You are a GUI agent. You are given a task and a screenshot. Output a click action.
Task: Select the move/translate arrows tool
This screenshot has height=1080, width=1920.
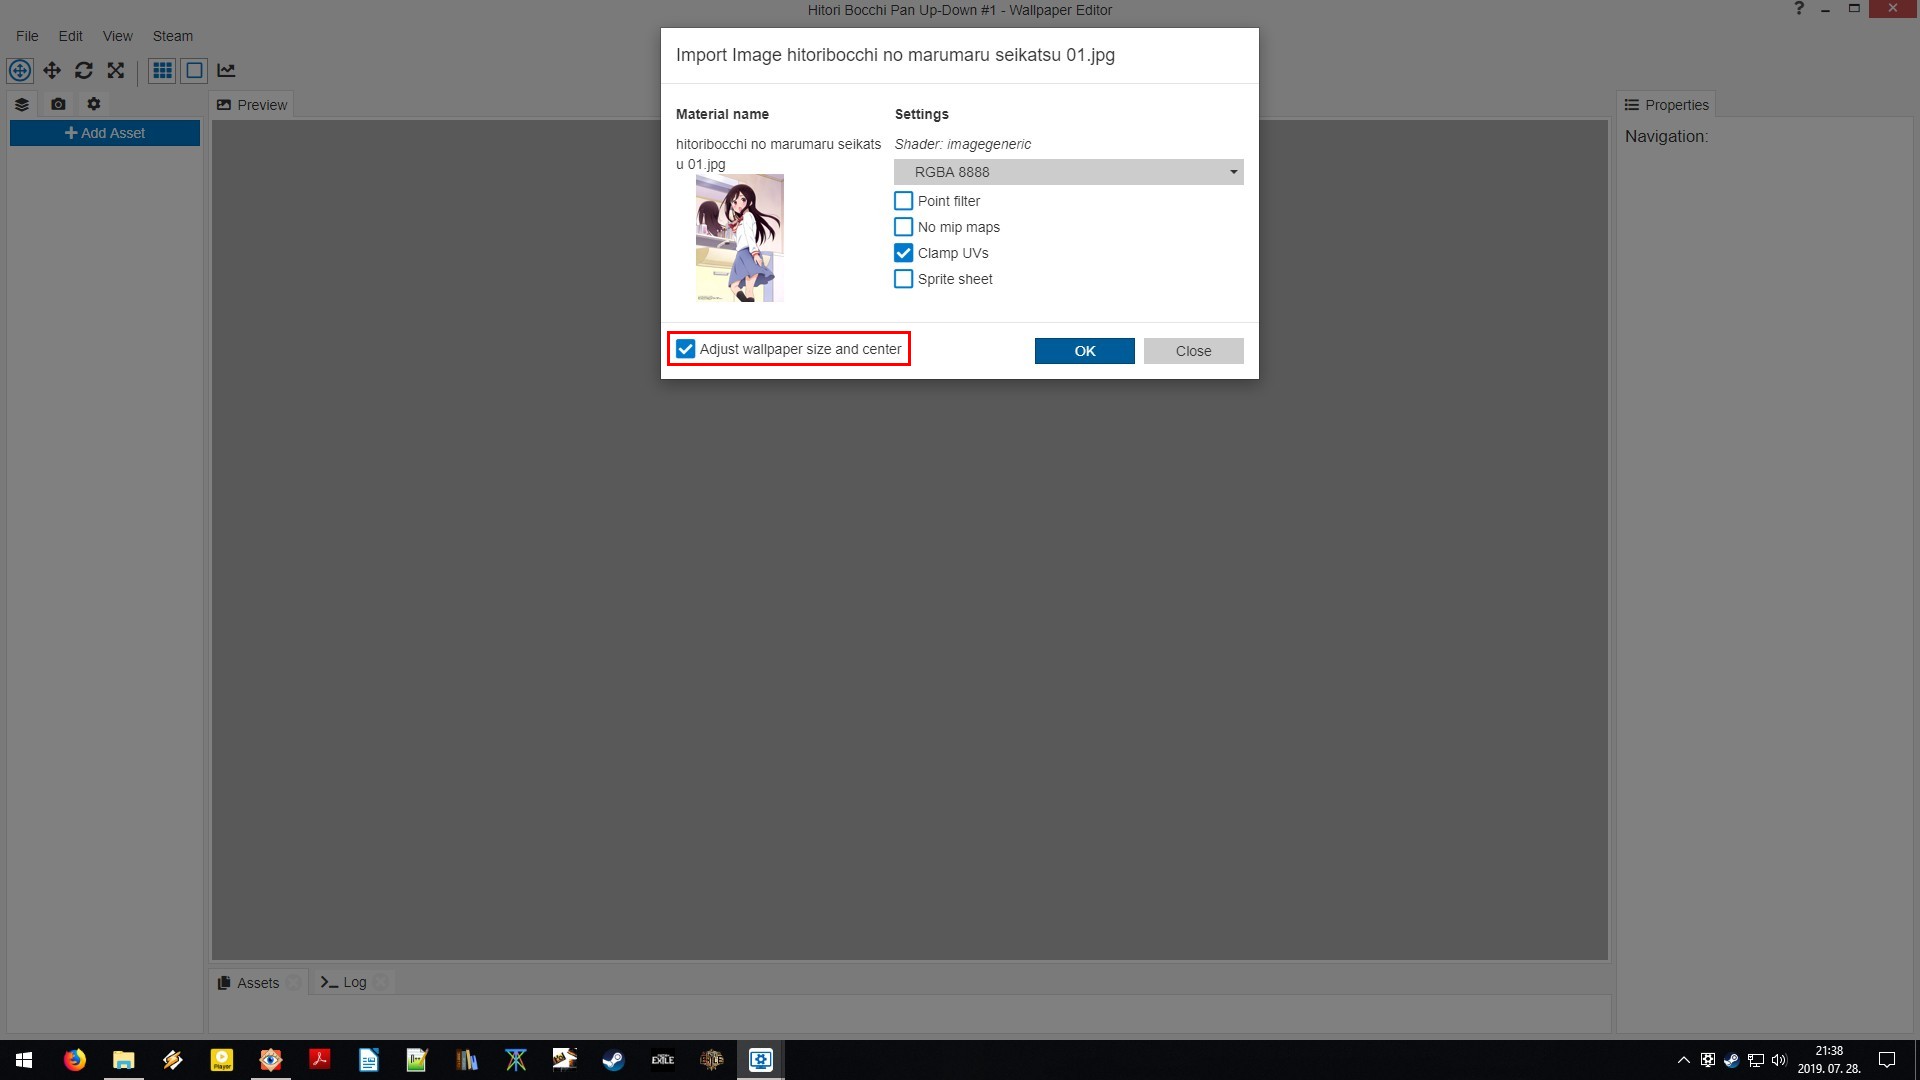click(x=52, y=70)
